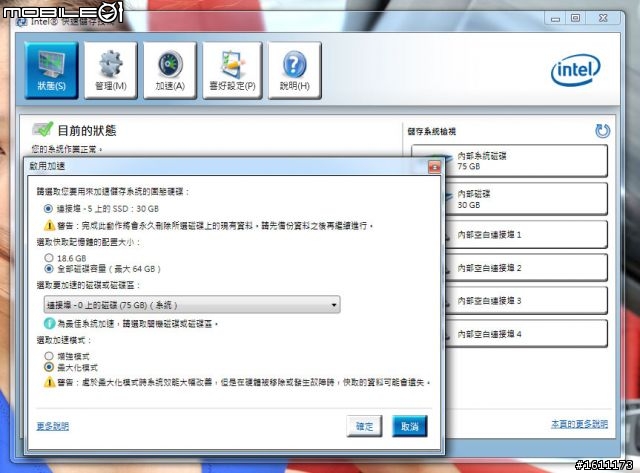Open the 說明(H) help tab
The image size is (640, 473).
point(294,70)
